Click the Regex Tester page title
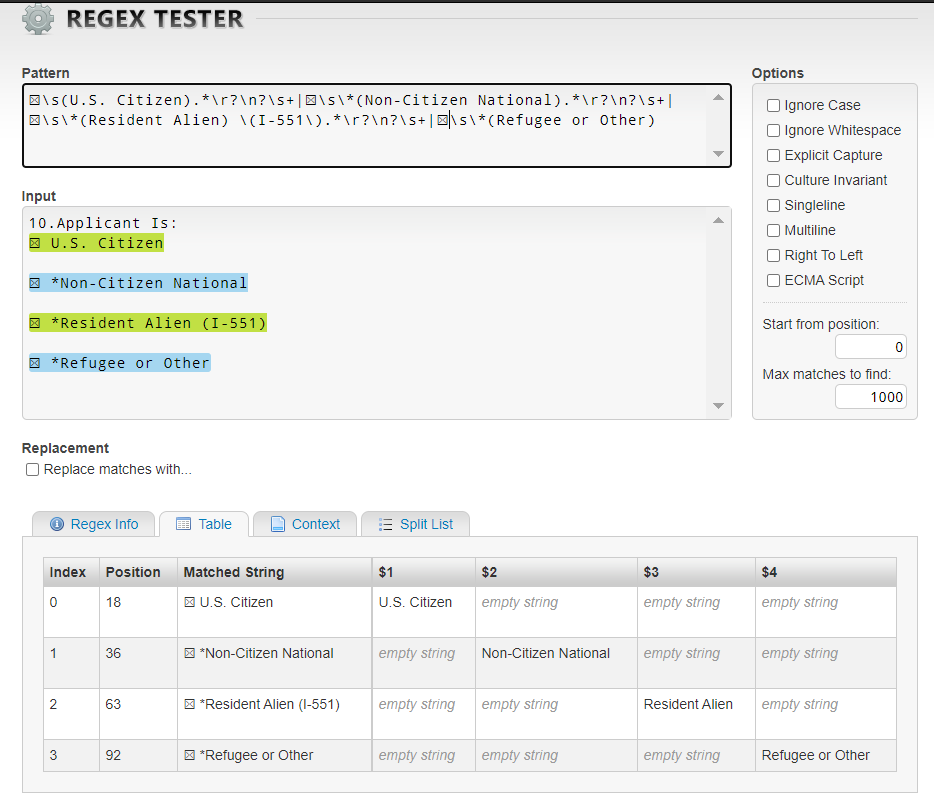This screenshot has width=934, height=803. click(155, 19)
